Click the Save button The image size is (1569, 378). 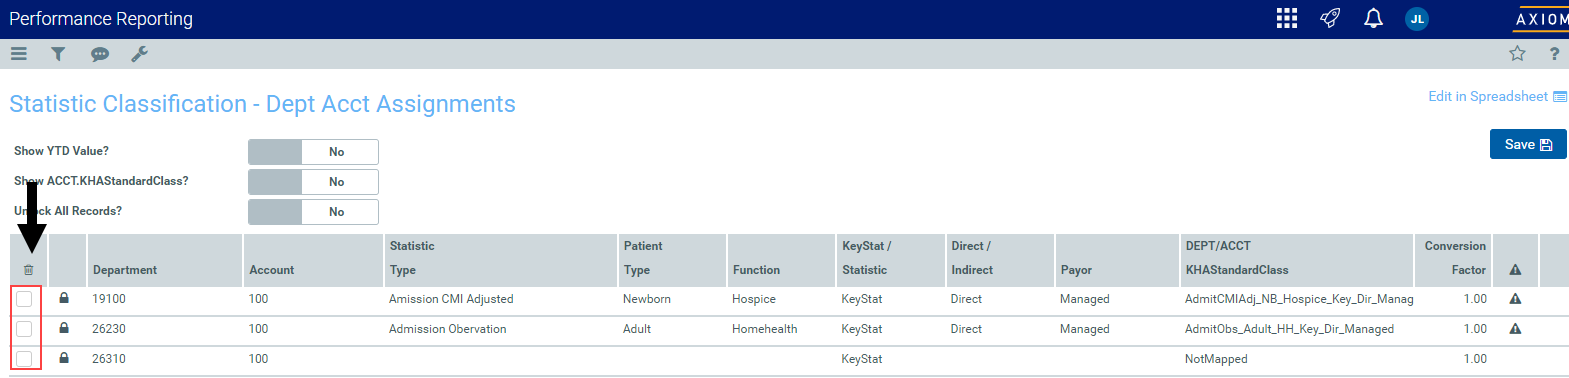click(x=1528, y=144)
